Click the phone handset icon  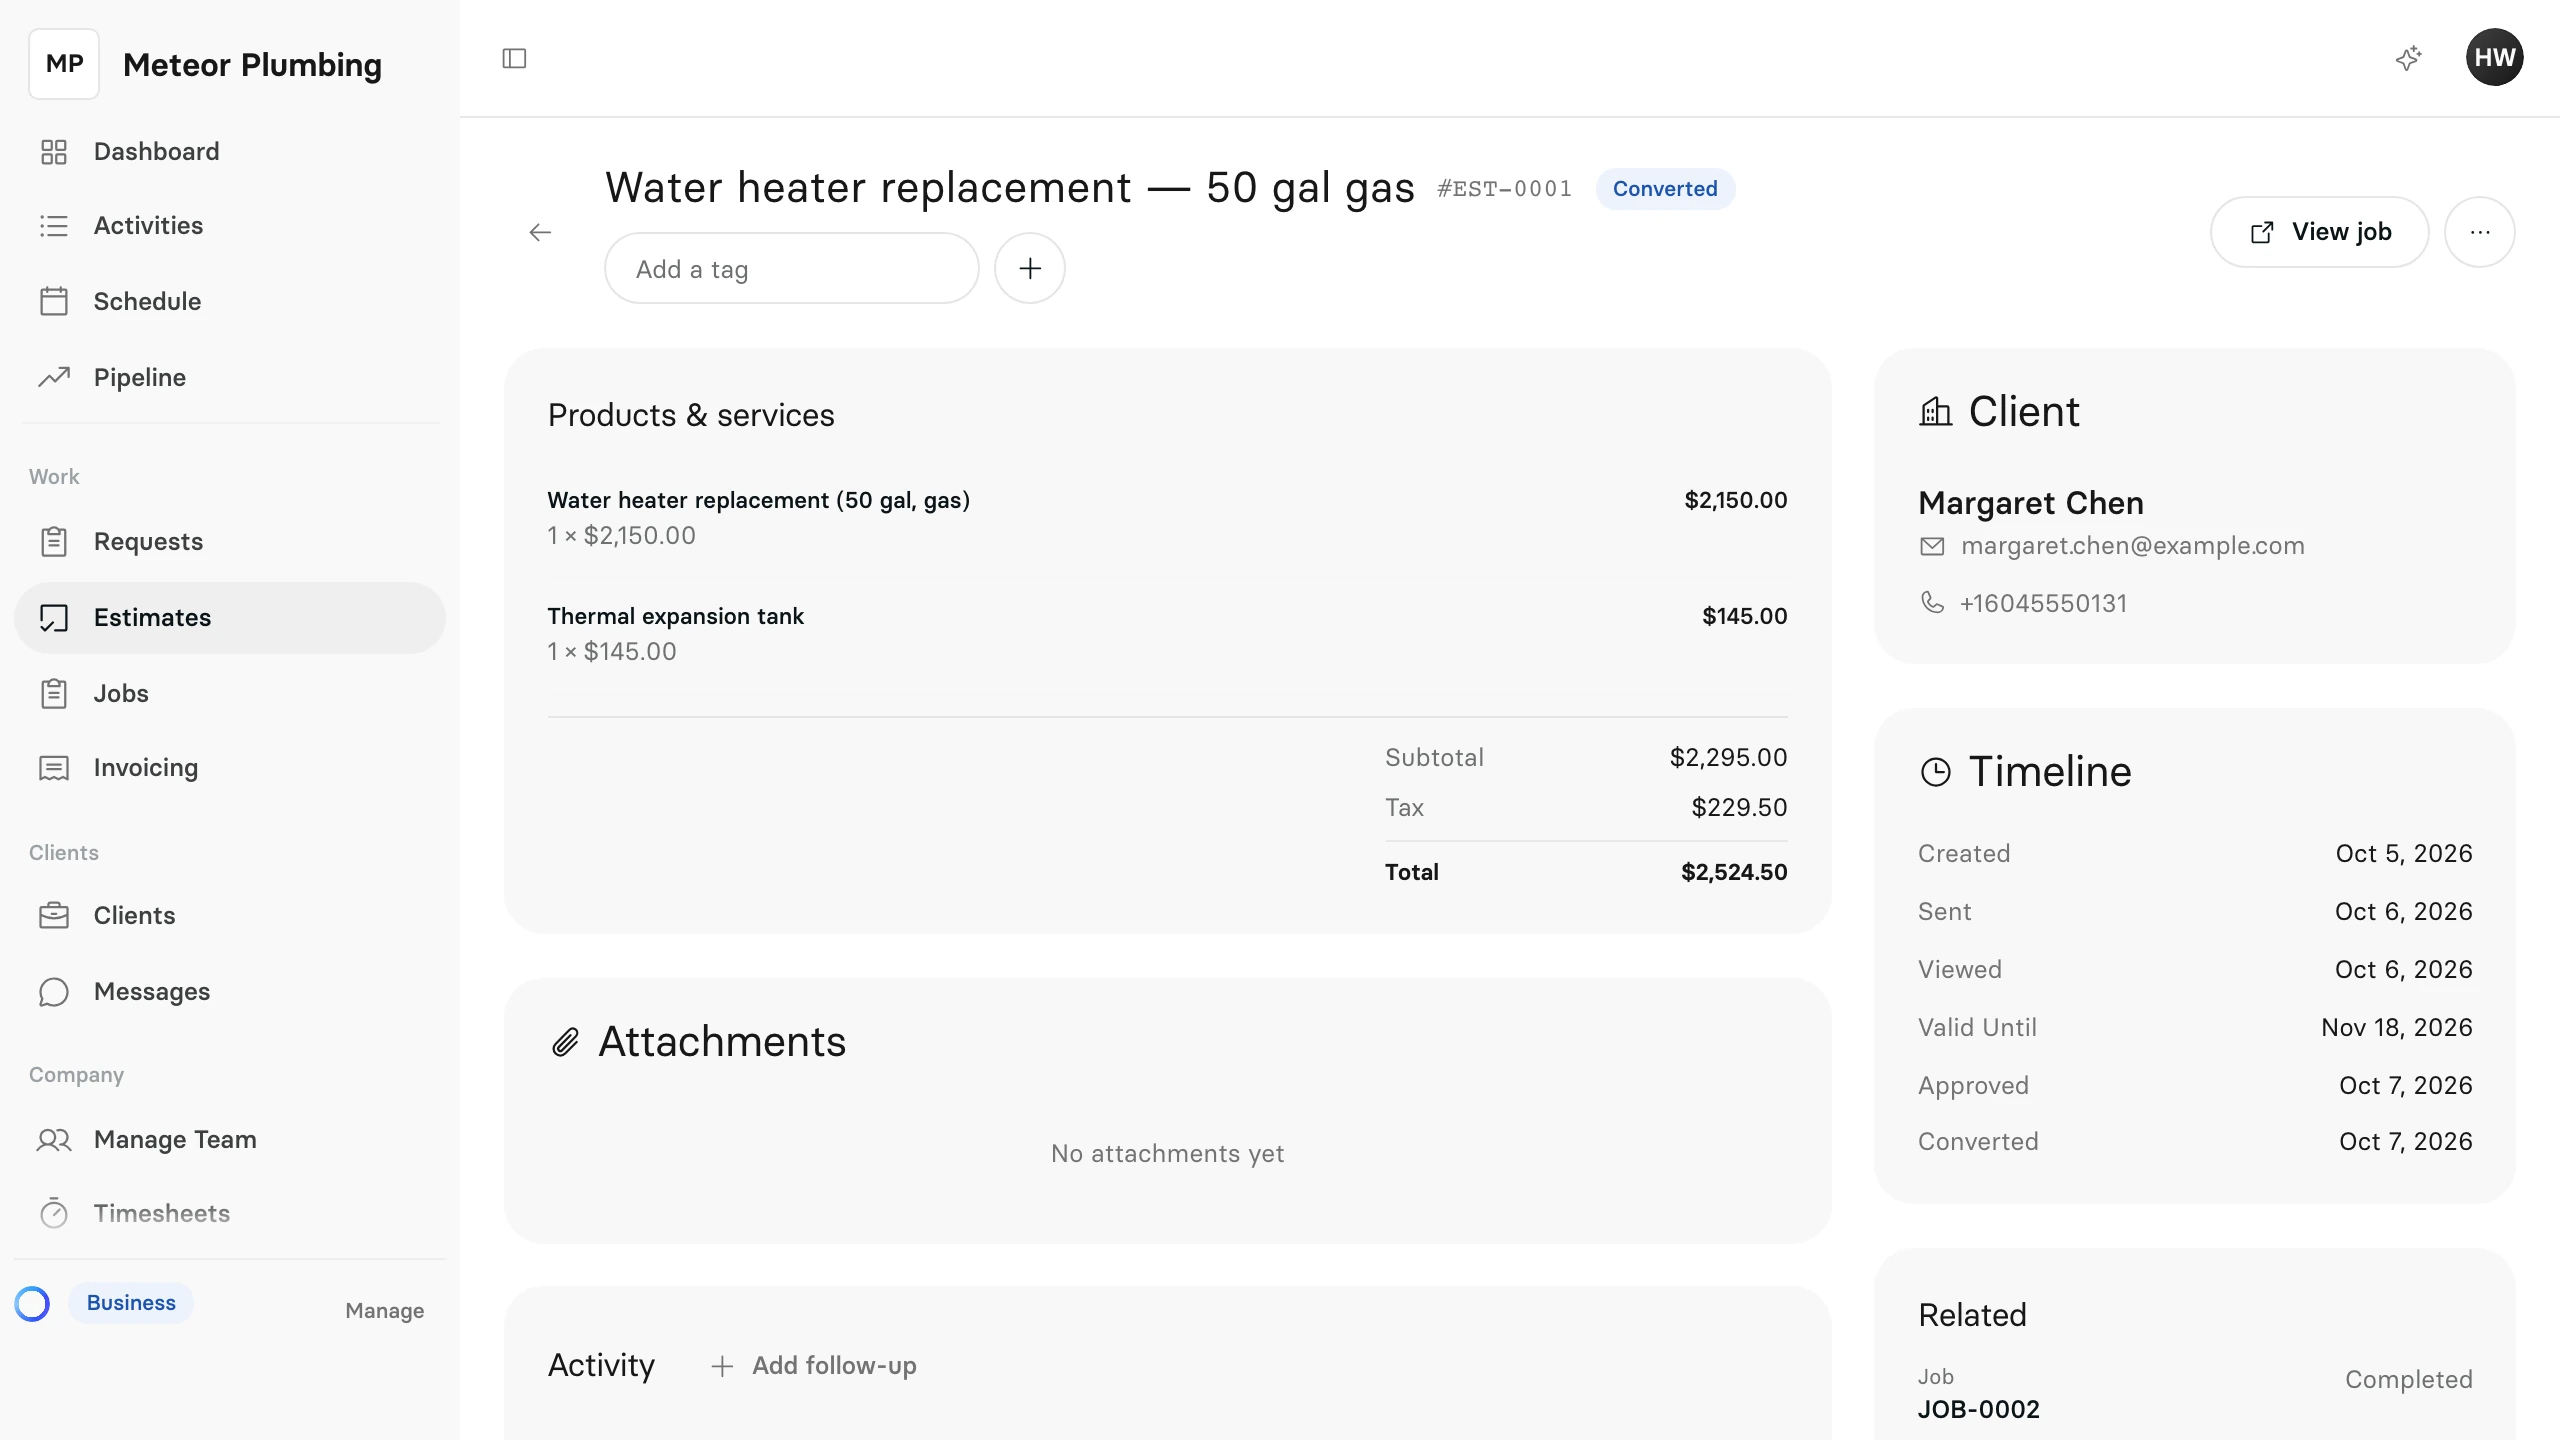(x=1933, y=602)
